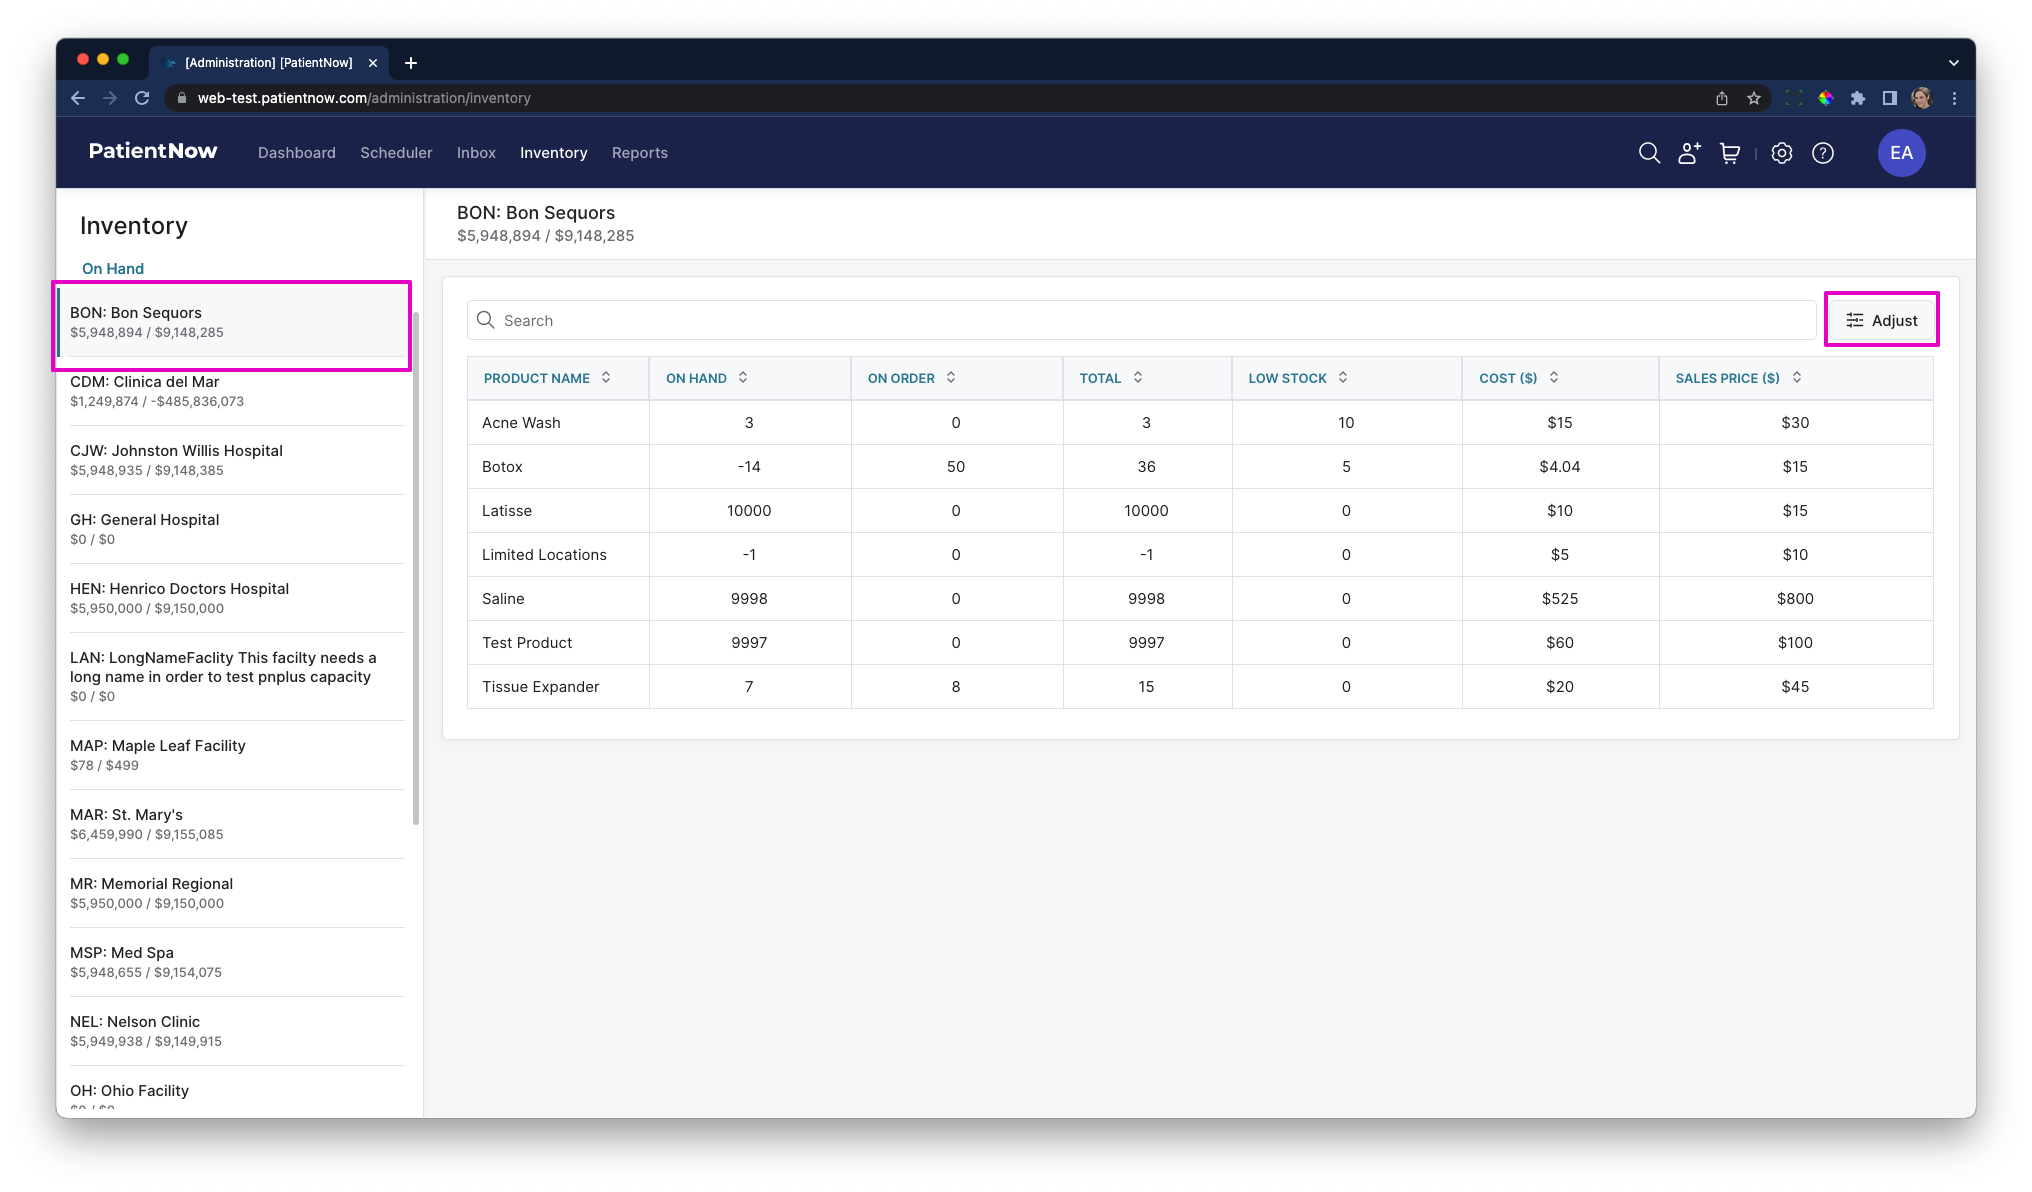Image resolution: width=2032 pixels, height=1192 pixels.
Task: Open the EA user avatar menu
Action: 1901,153
